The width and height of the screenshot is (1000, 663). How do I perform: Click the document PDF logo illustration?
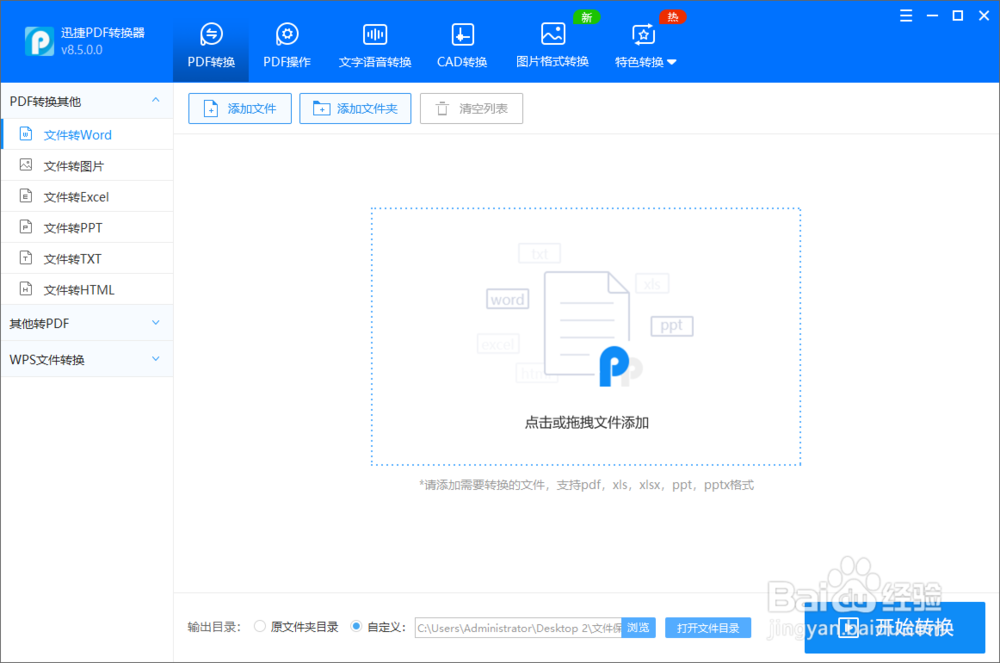pyautogui.click(x=593, y=328)
